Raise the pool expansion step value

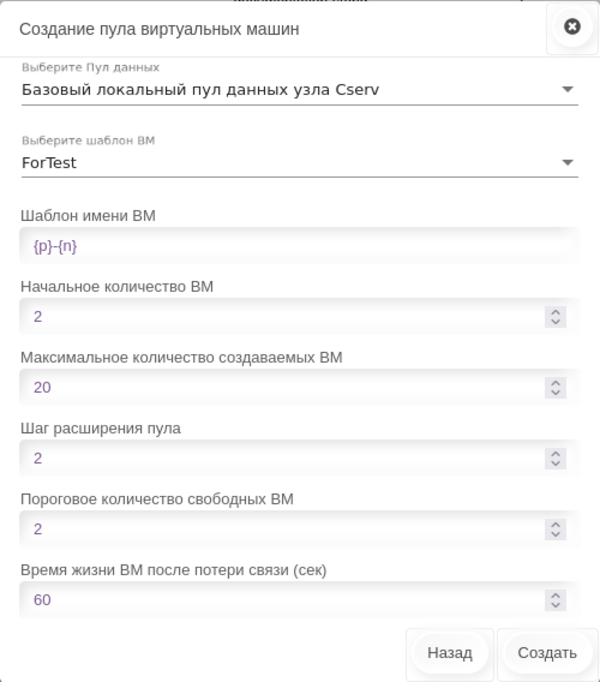click(556, 454)
